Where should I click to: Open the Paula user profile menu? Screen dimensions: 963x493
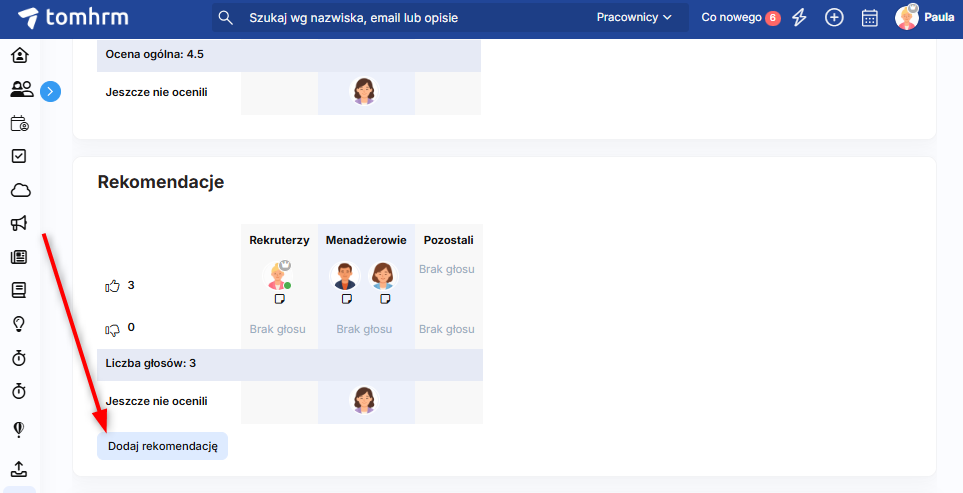pos(923,18)
